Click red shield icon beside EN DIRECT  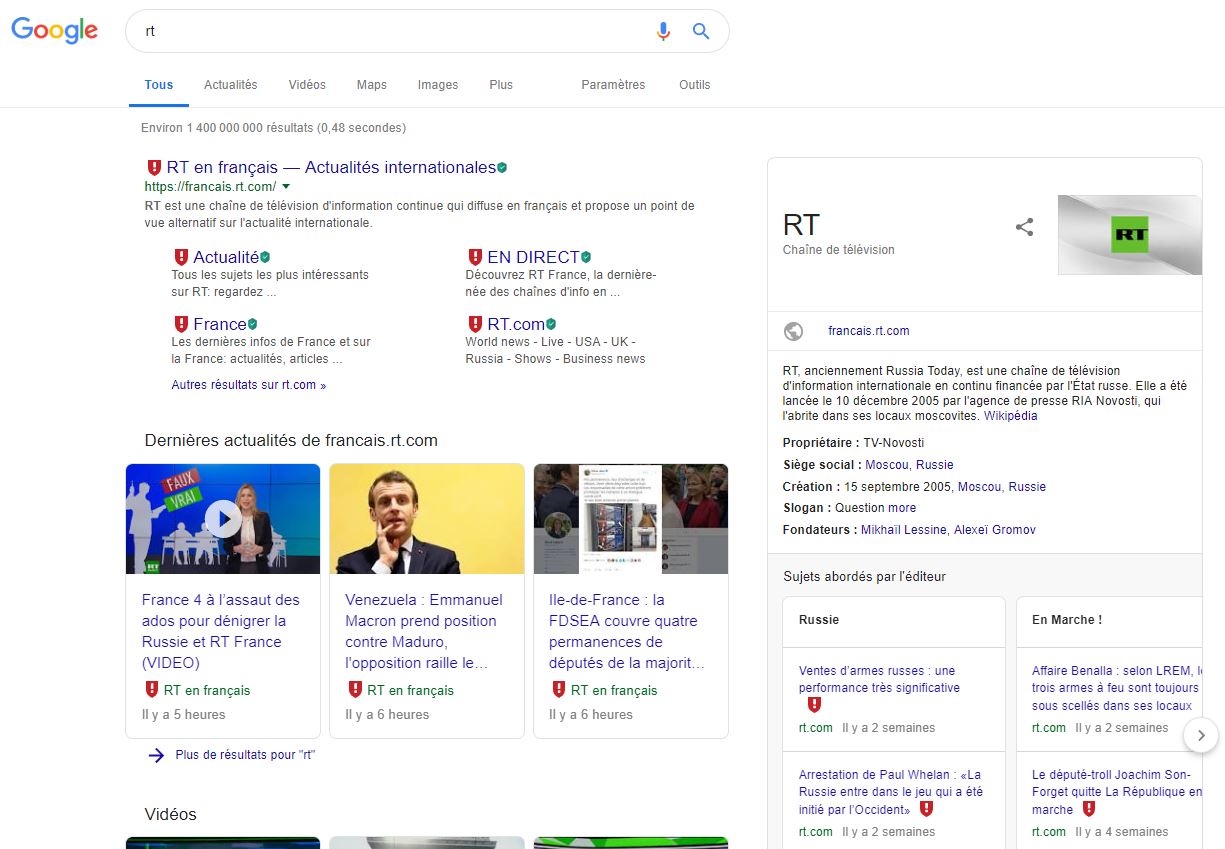click(x=475, y=257)
